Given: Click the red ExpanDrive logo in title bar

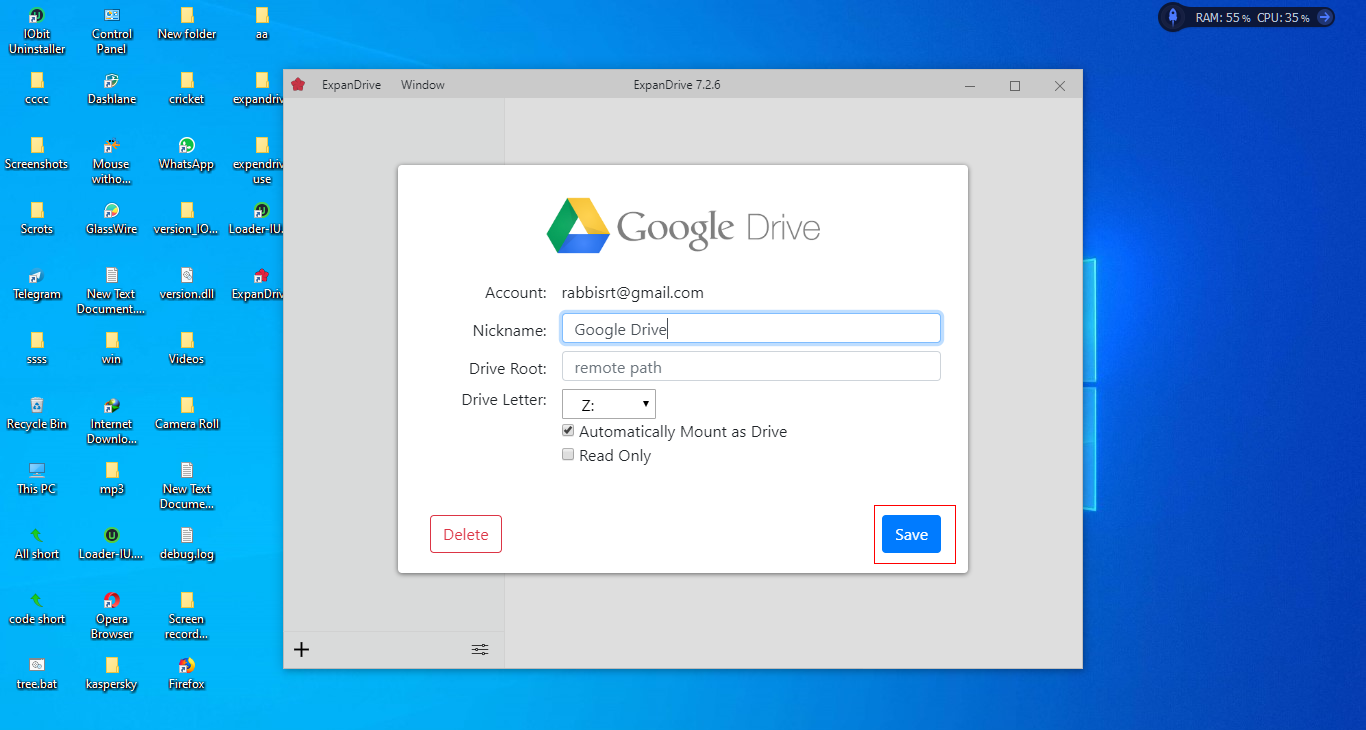Looking at the screenshot, I should coord(298,85).
